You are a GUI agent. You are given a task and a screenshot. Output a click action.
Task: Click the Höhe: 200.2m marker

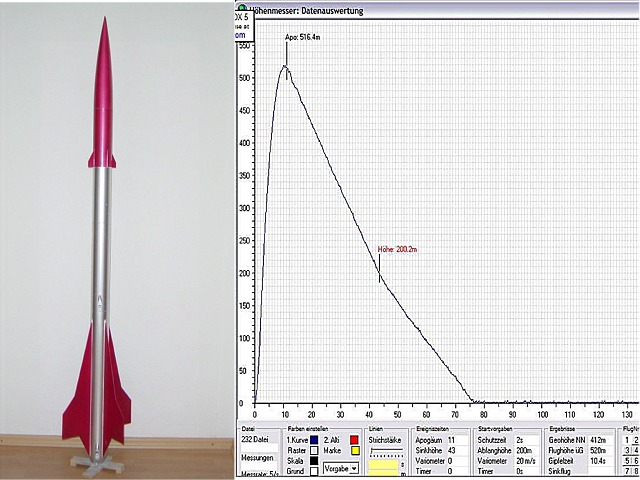pyautogui.click(x=397, y=249)
